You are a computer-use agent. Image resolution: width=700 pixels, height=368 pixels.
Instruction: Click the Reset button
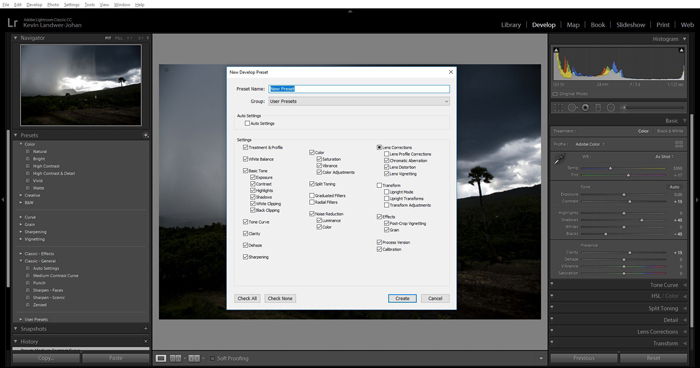pos(653,358)
